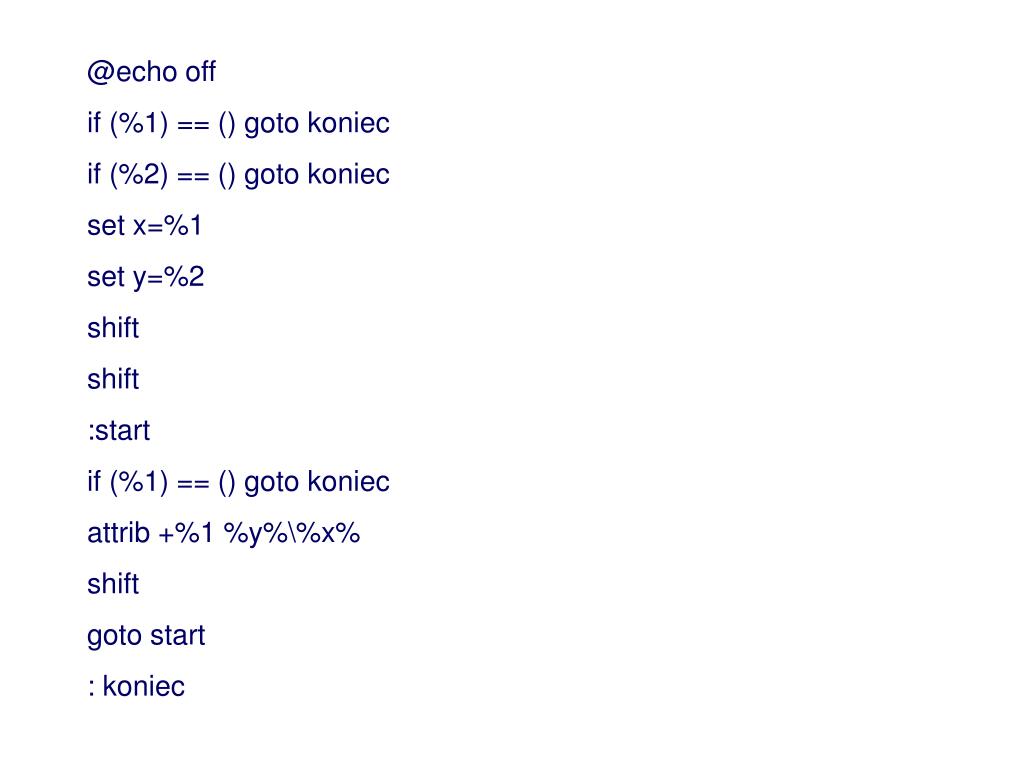
Task: Click the if line directly below "@echo off"
Action: pyautogui.click(x=238, y=124)
